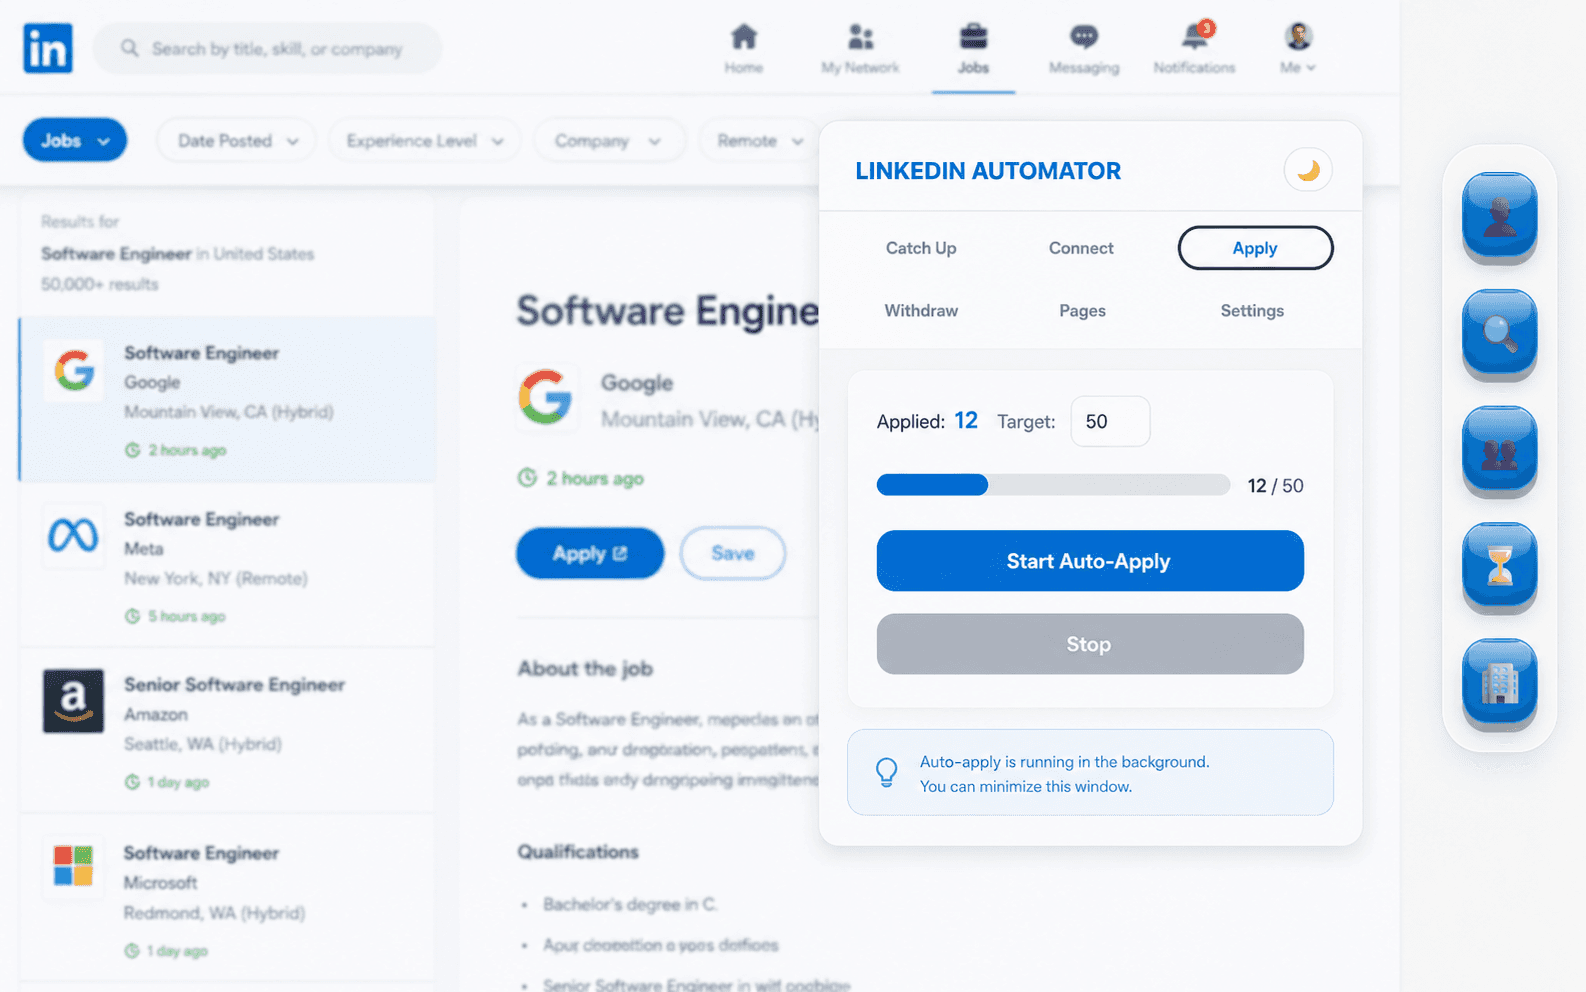Open the Home navigation icon
This screenshot has width=1586, height=992.
click(743, 38)
